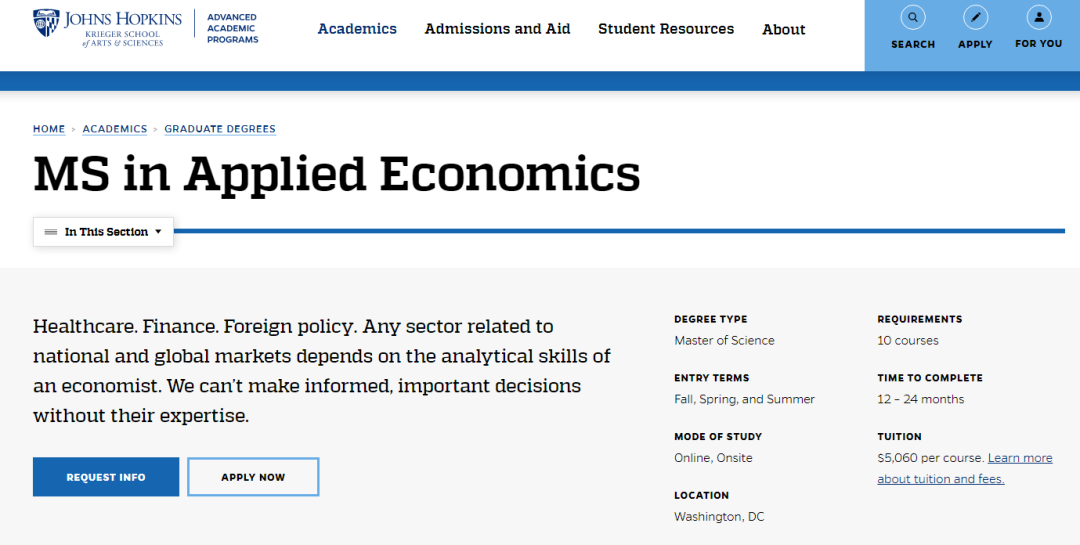Go to the Academics breadcrumb link

[x=115, y=129]
